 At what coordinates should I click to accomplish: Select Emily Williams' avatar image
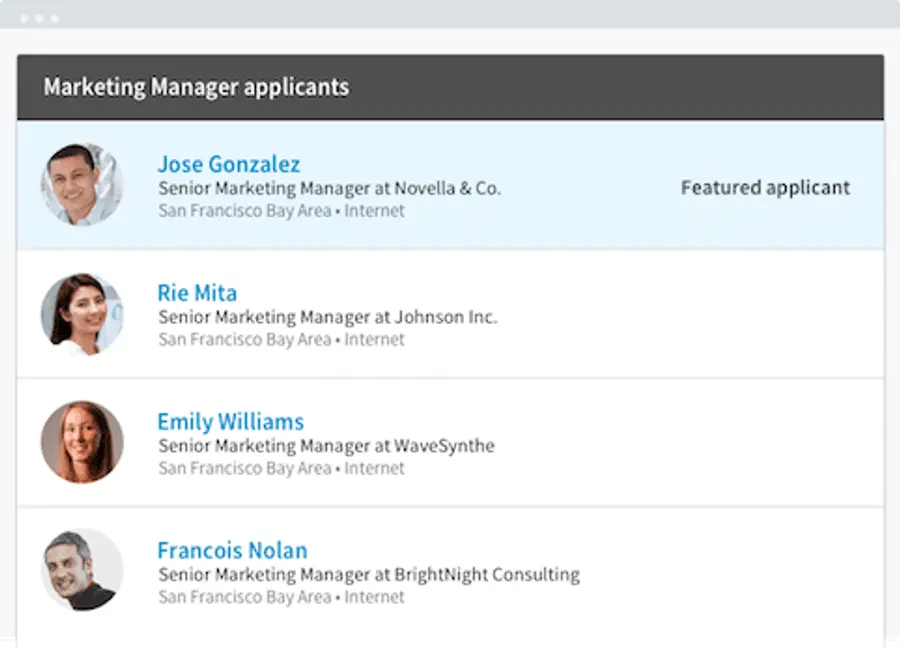pos(82,442)
